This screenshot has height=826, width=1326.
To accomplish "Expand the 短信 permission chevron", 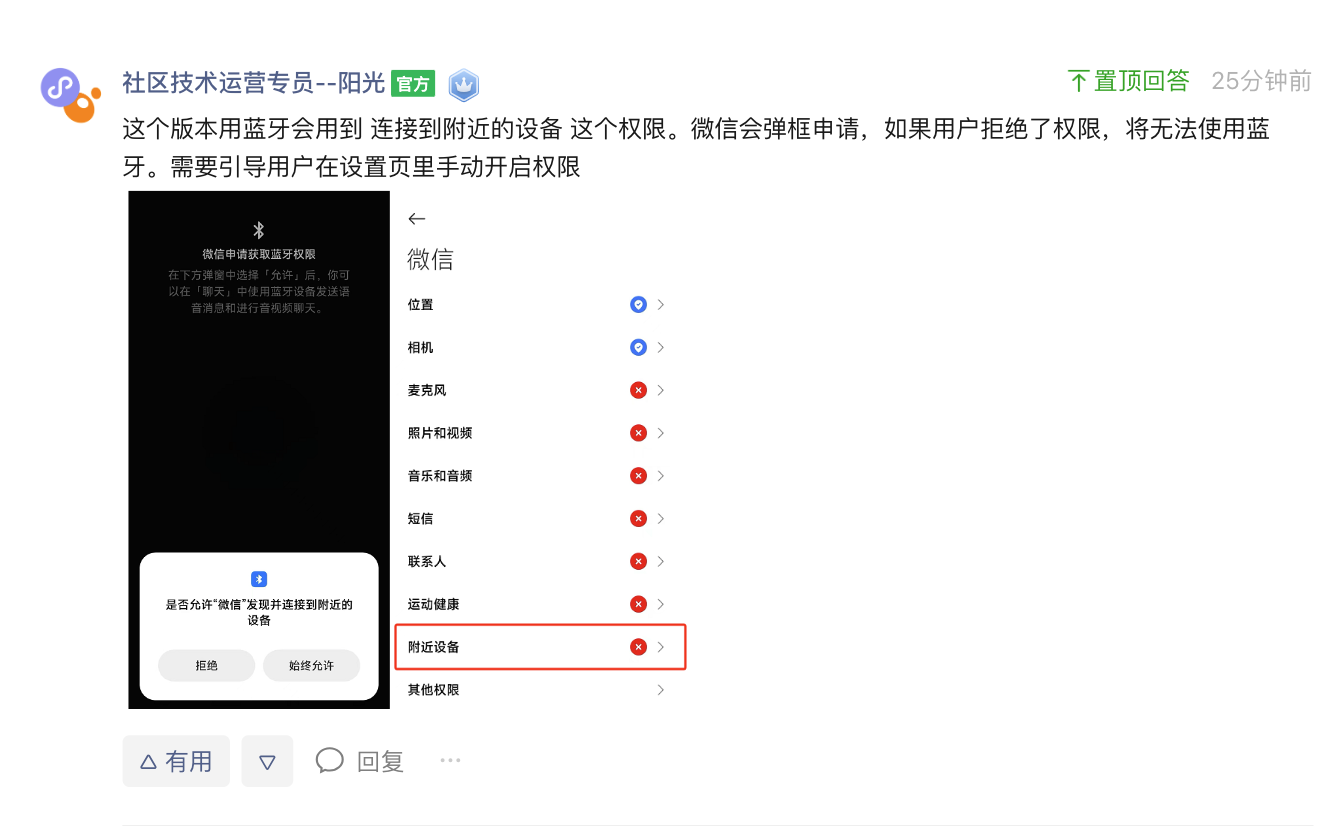I will tap(661, 518).
